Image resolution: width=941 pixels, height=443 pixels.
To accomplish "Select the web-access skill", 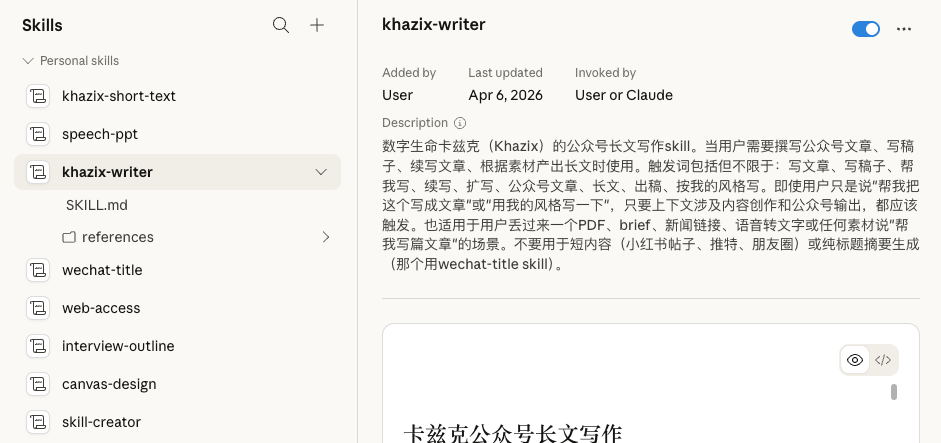I will click(101, 308).
